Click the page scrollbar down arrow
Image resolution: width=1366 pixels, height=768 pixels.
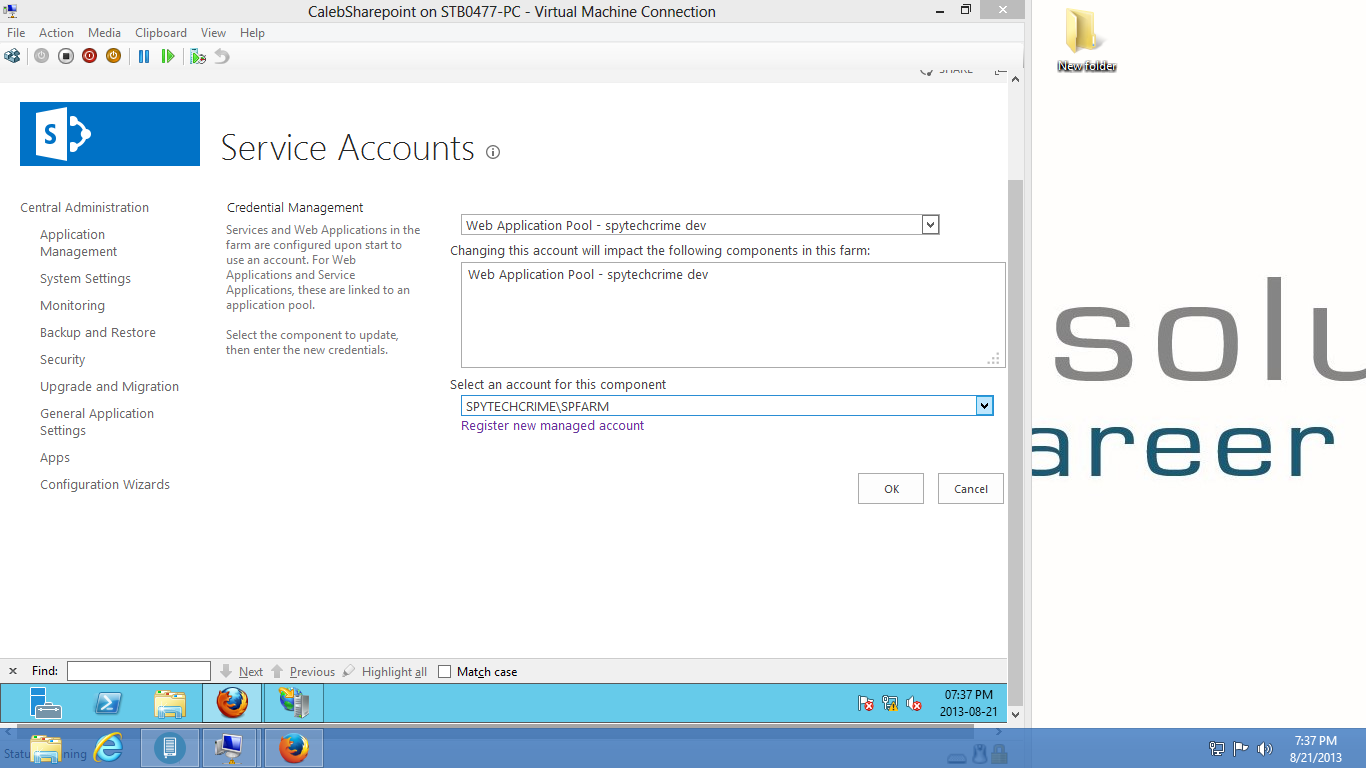click(x=1016, y=715)
